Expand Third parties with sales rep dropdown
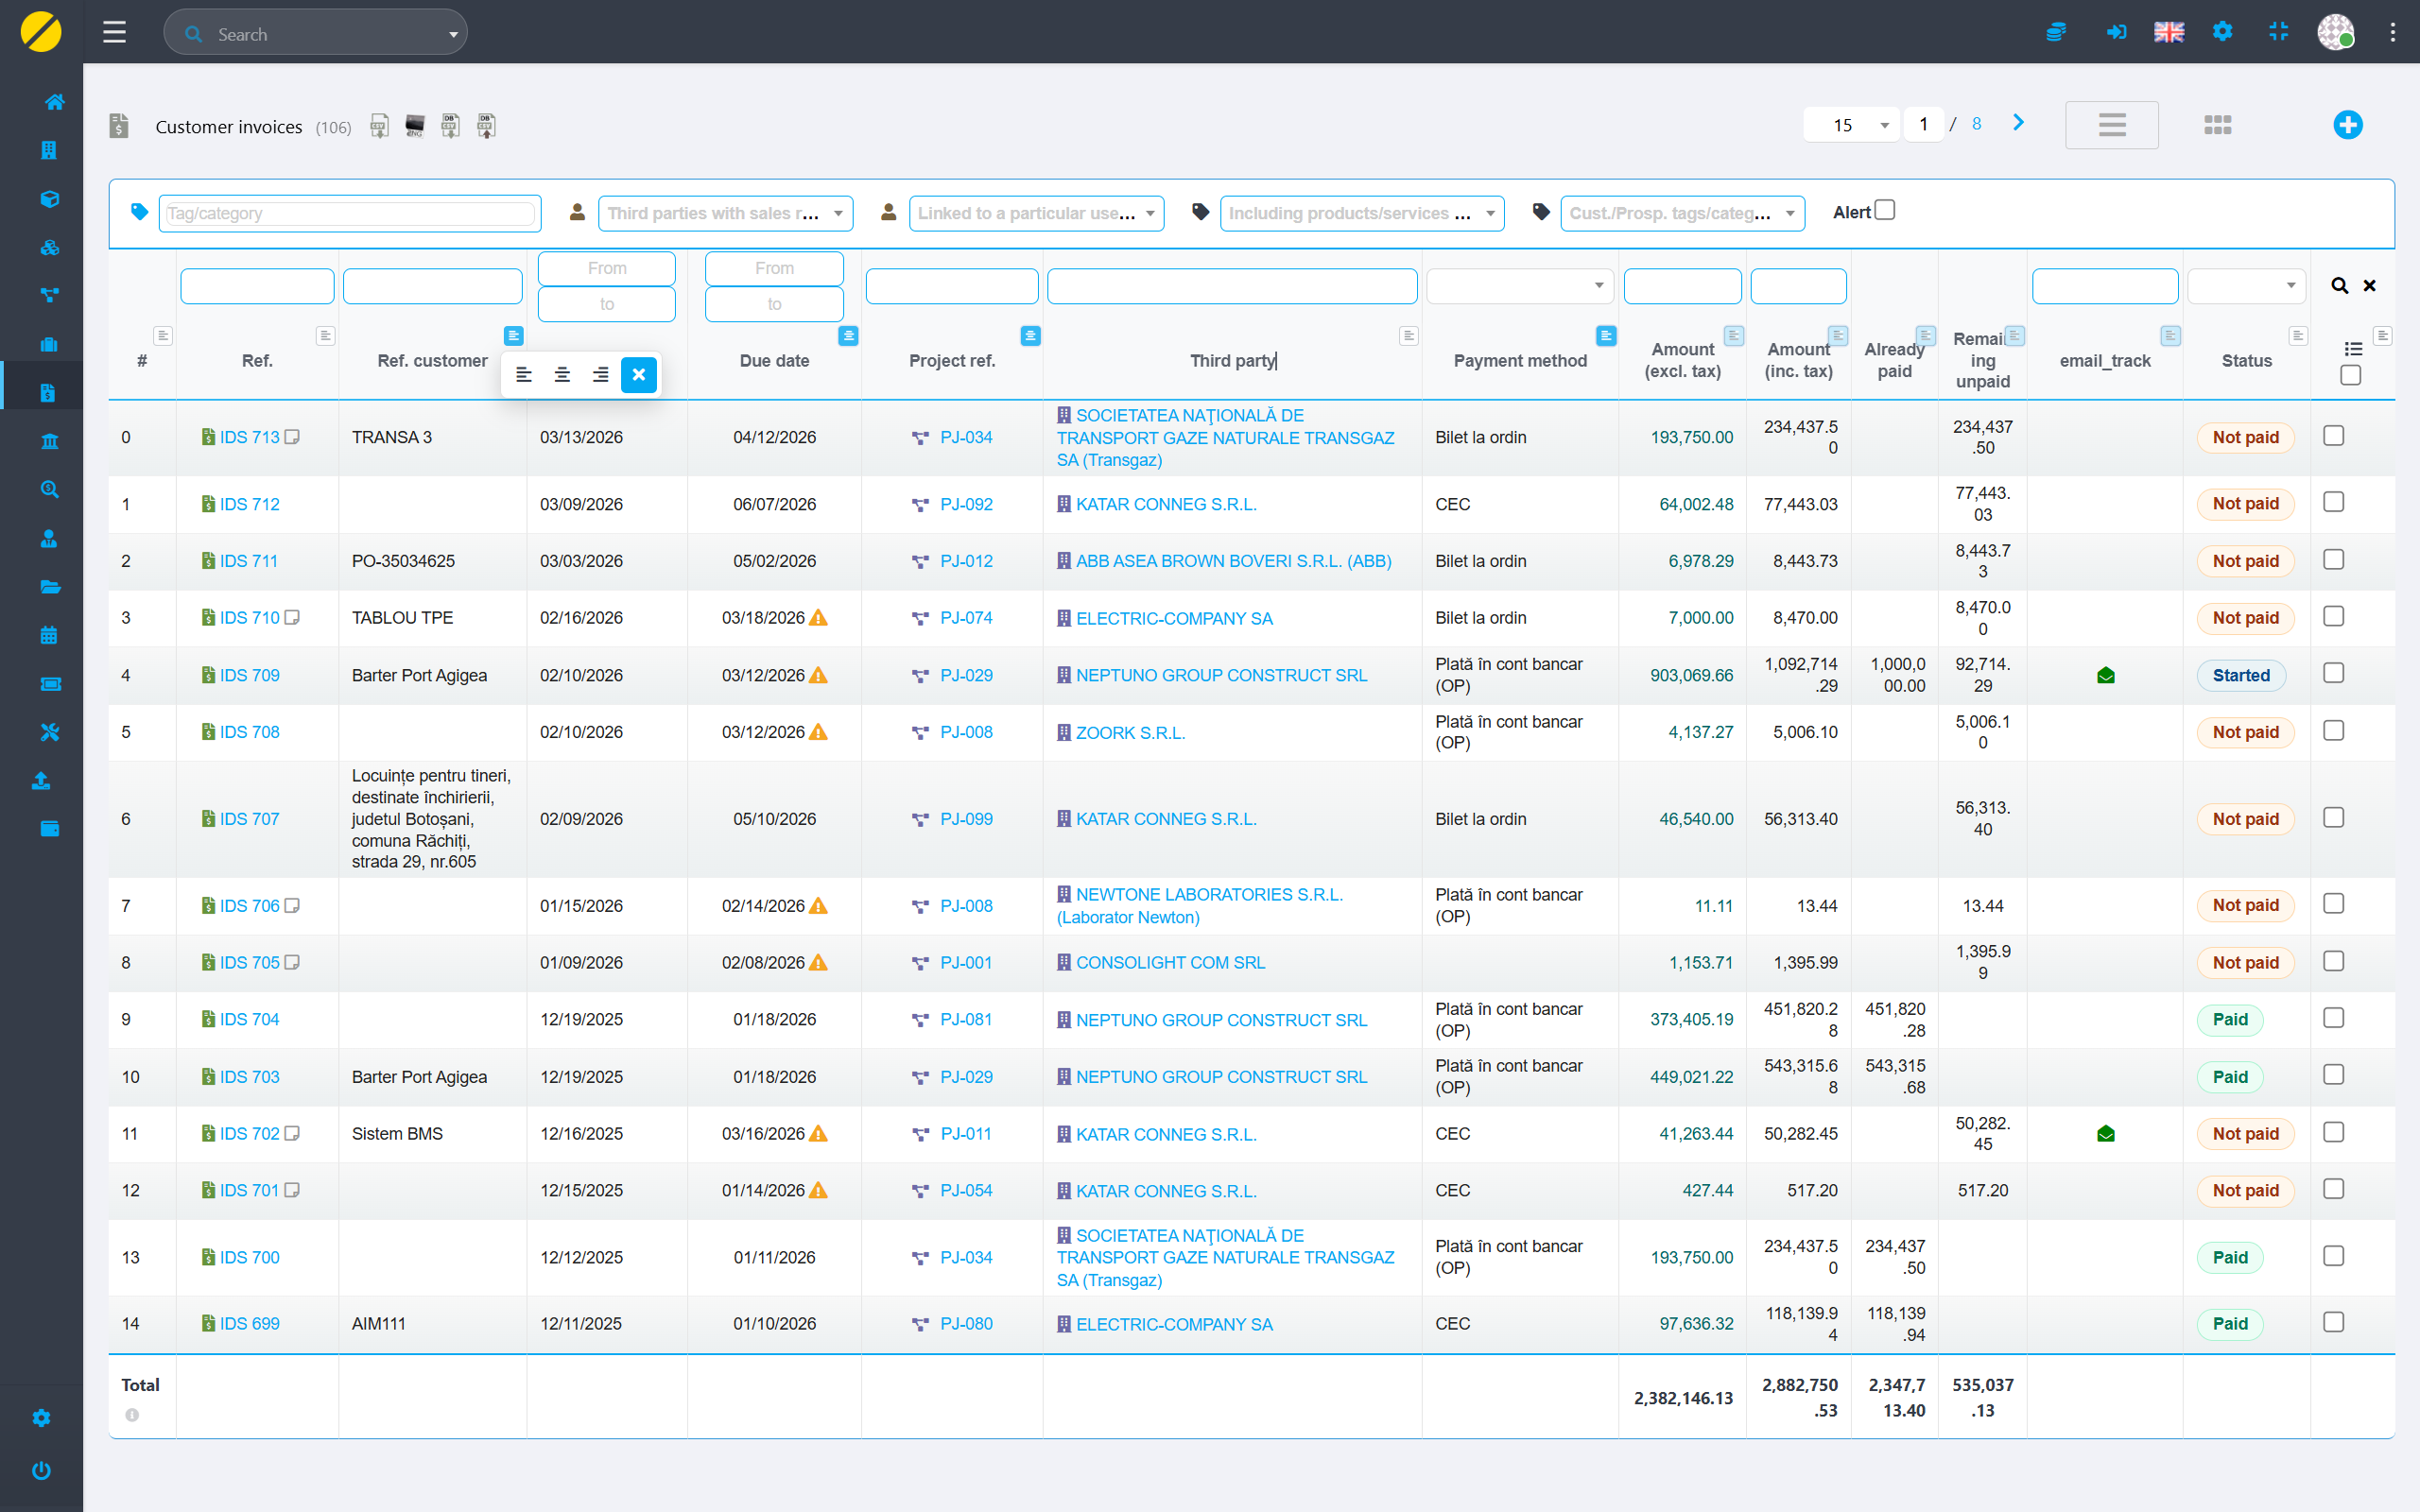This screenshot has height=1512, width=2420. click(725, 213)
